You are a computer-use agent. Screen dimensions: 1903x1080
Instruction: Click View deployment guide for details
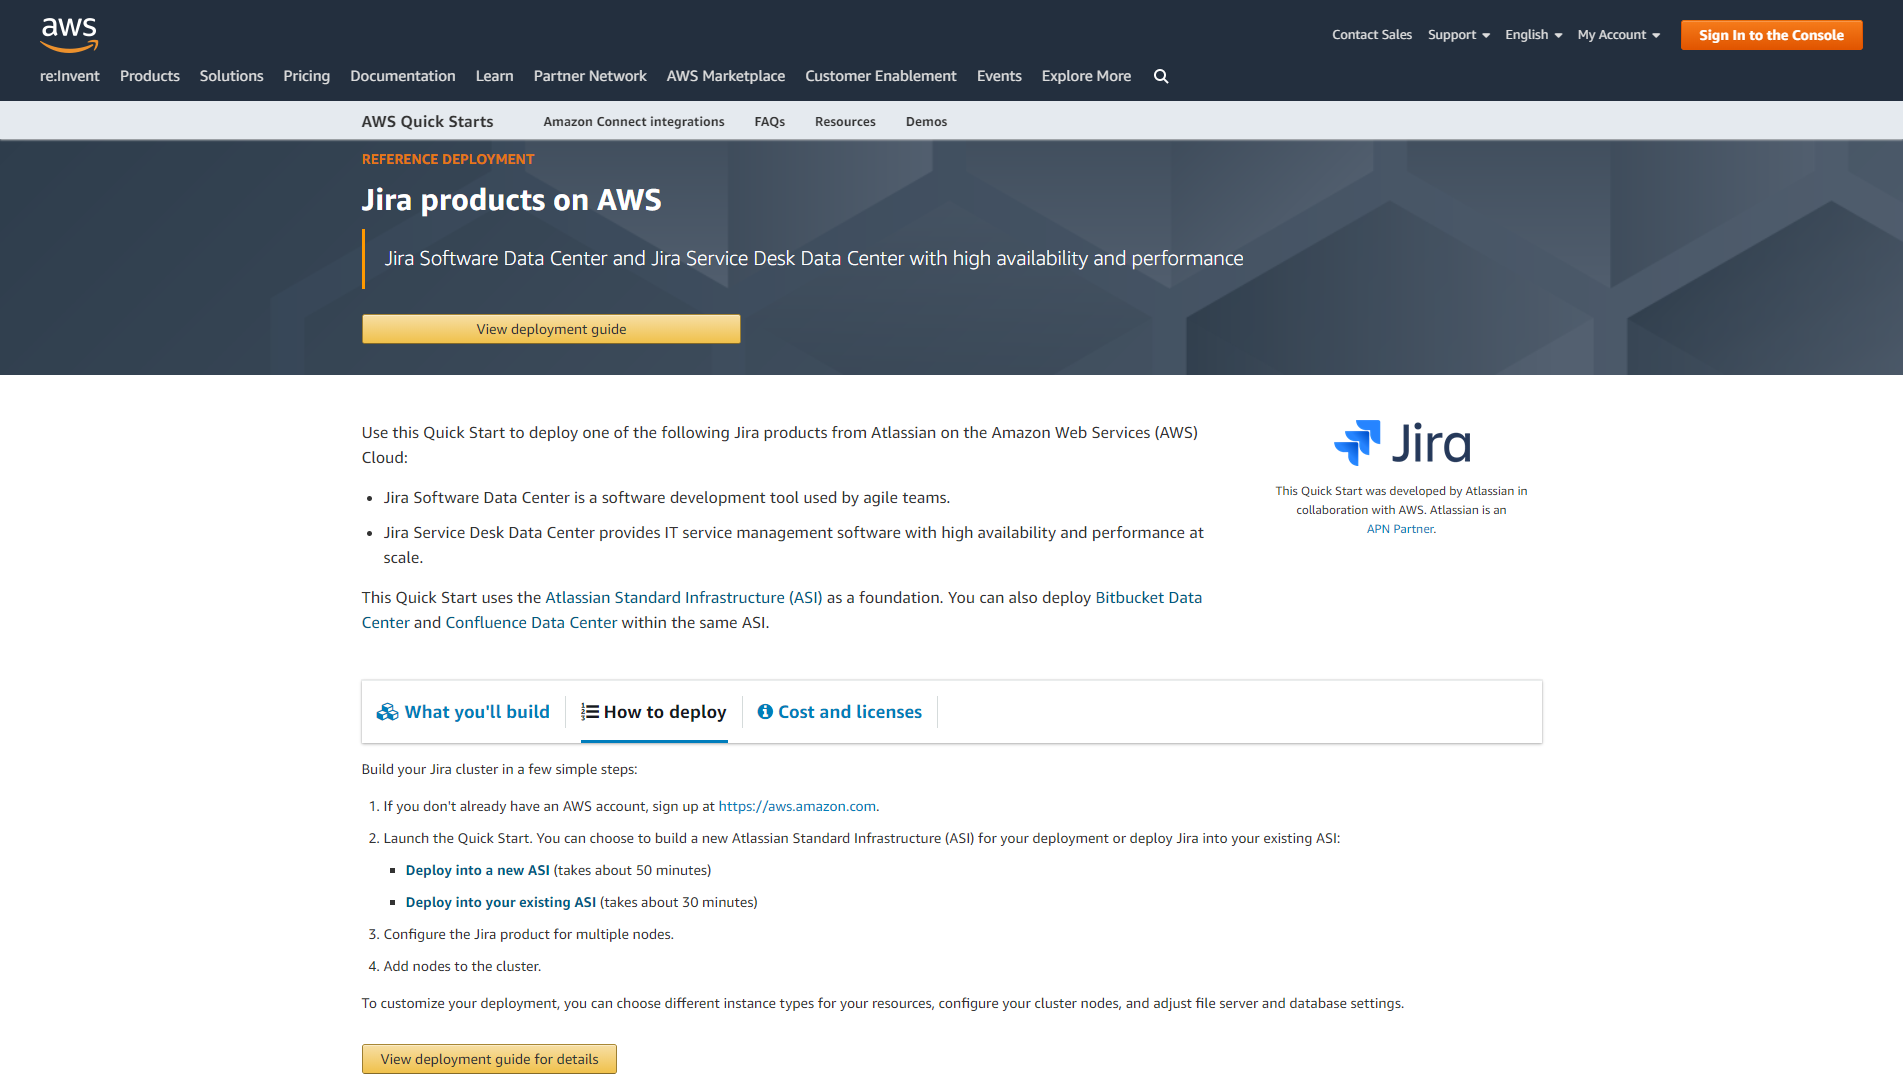[x=489, y=1059]
